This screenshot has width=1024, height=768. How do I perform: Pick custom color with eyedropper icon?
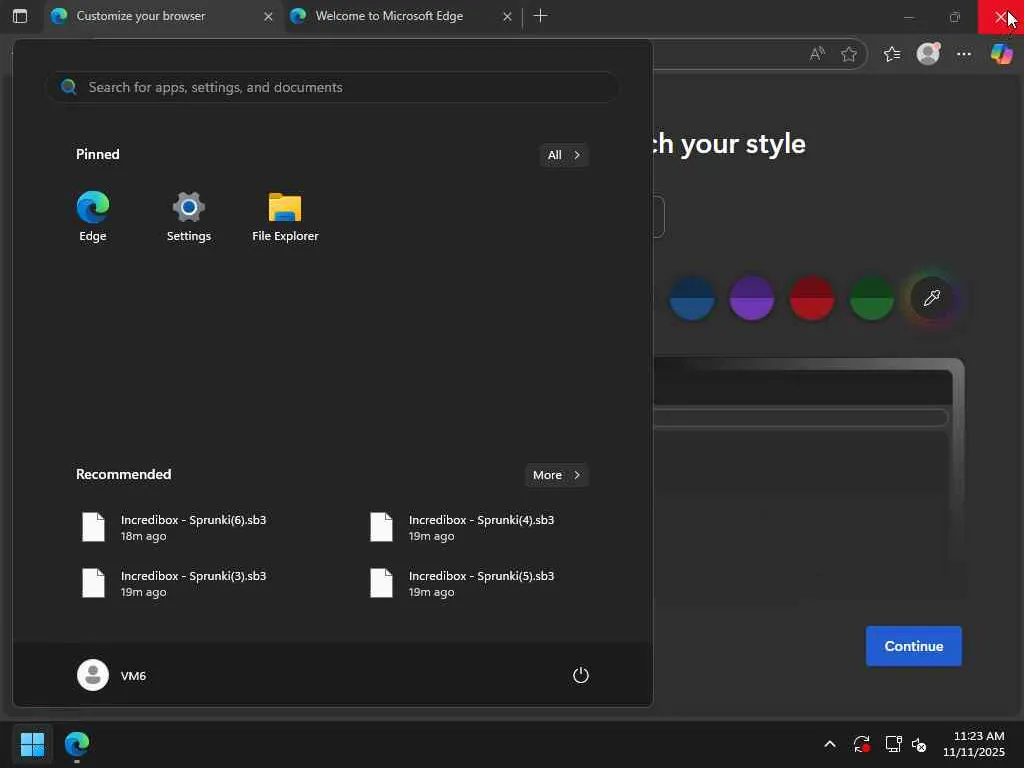click(931, 298)
